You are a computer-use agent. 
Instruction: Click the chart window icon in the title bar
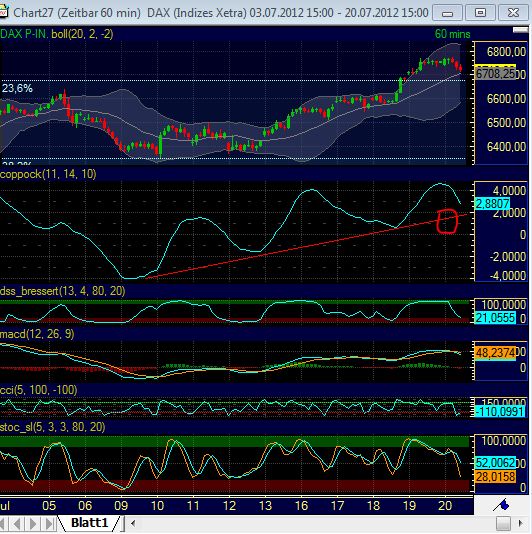(3, 13)
